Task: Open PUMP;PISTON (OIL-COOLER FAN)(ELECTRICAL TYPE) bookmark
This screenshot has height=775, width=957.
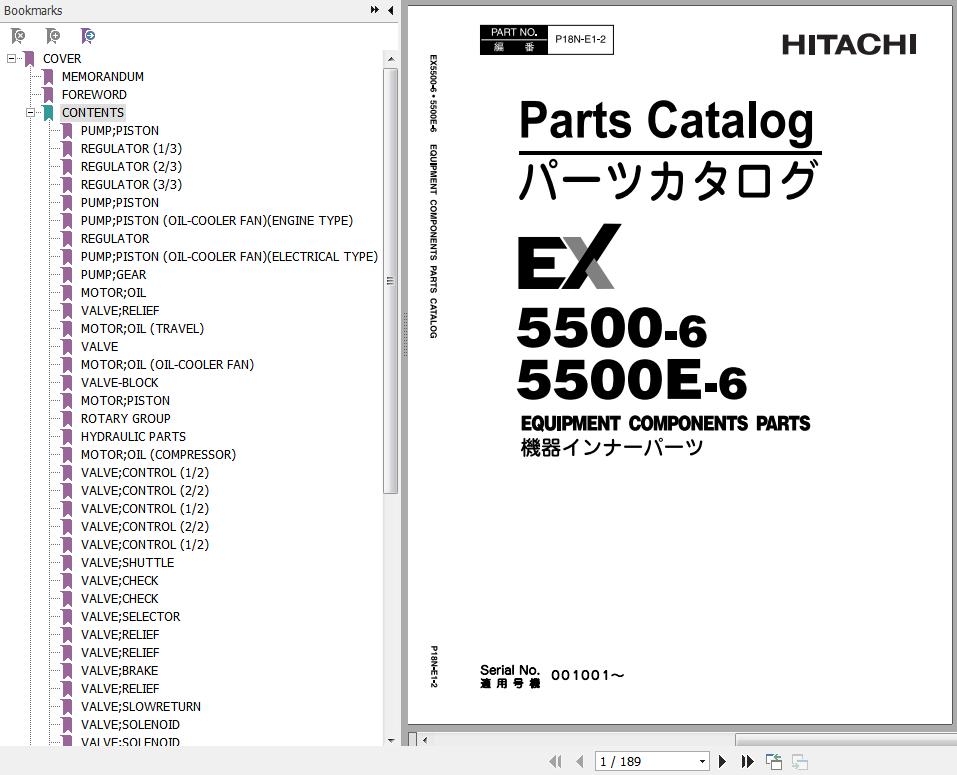Action: coord(229,256)
